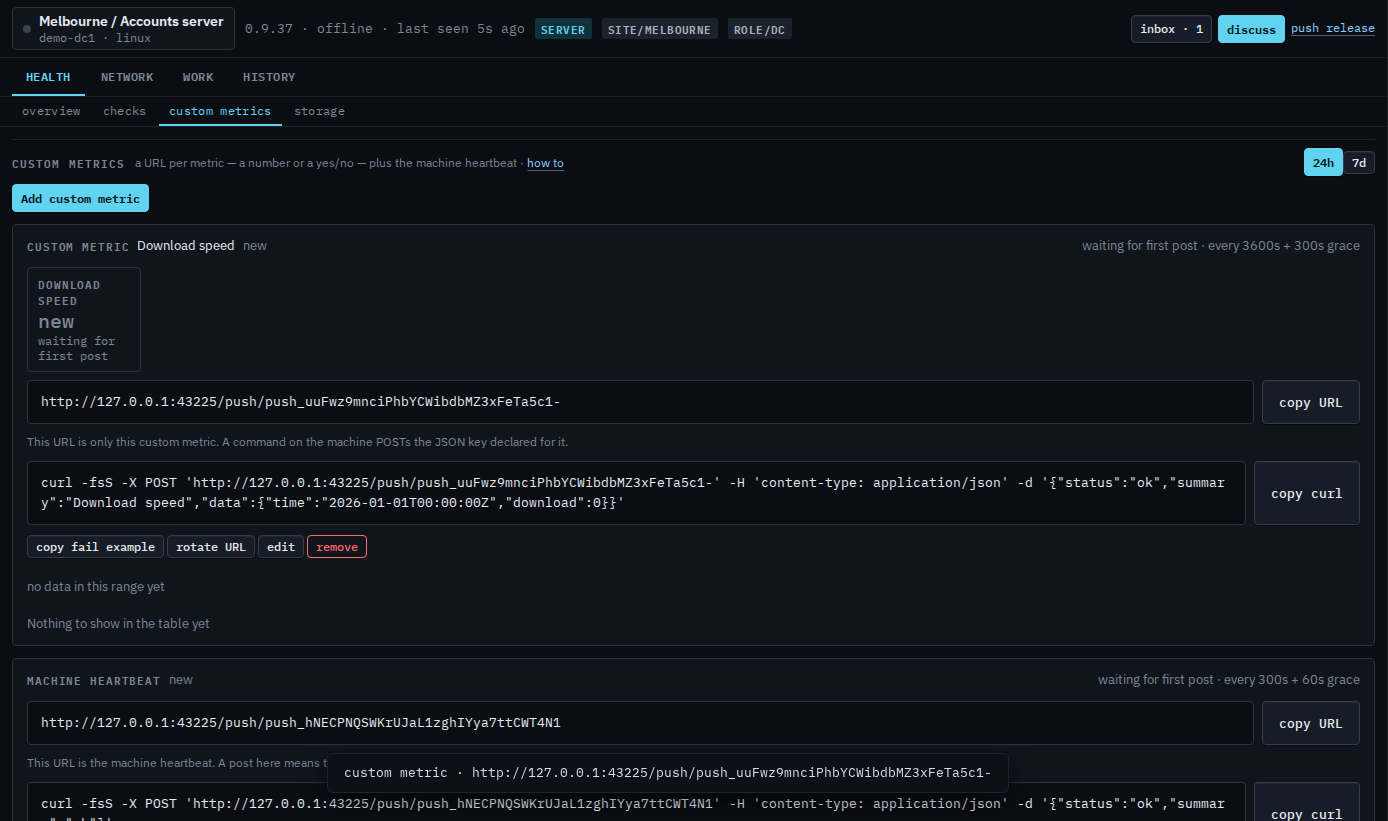Select the custom metrics sub-tab
The height and width of the screenshot is (821, 1388).
(x=220, y=111)
